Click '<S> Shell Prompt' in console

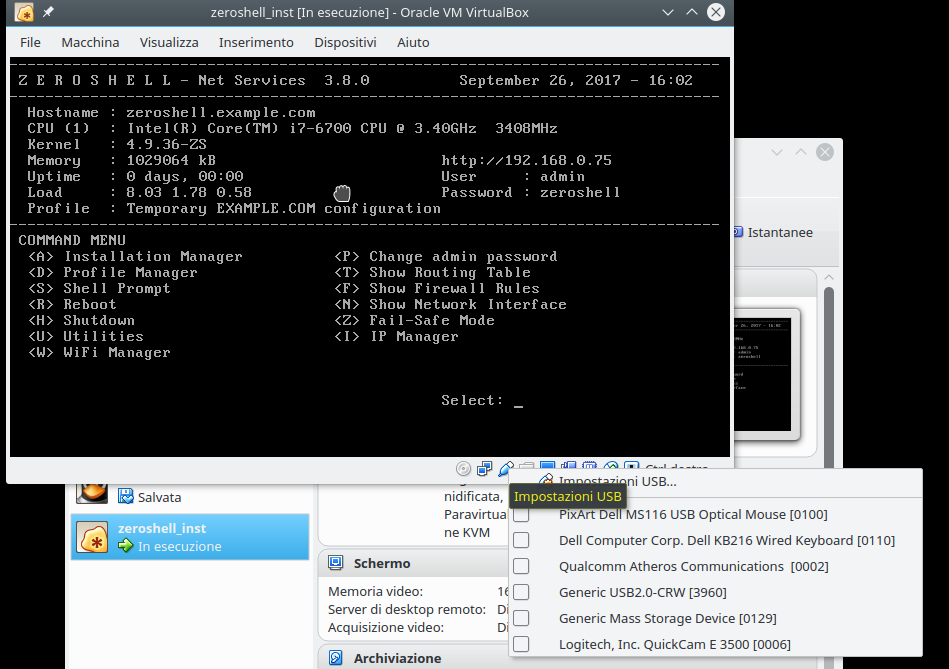point(99,288)
